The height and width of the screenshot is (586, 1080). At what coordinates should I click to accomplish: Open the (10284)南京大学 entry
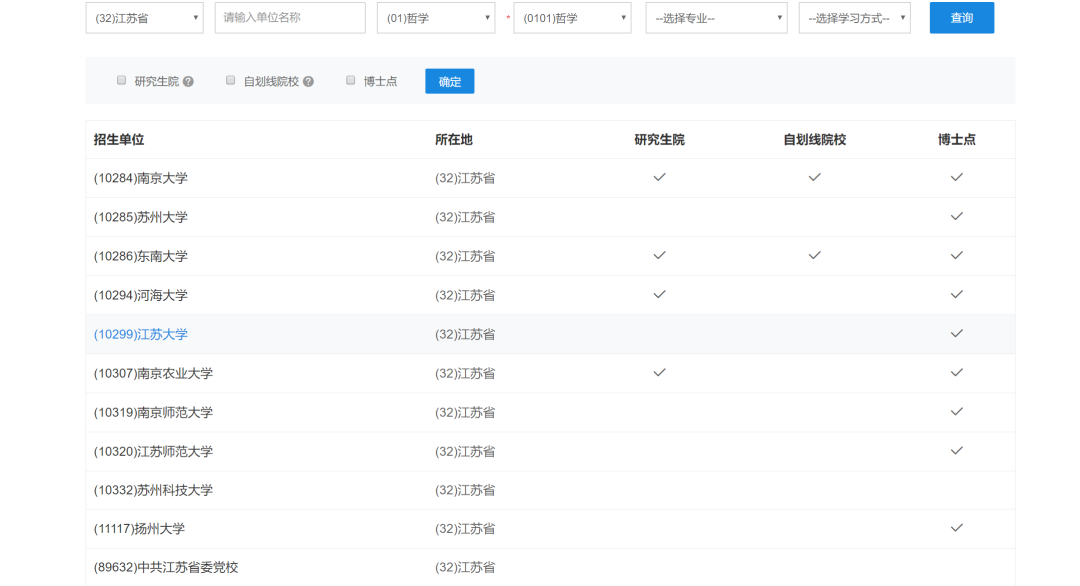(x=141, y=178)
